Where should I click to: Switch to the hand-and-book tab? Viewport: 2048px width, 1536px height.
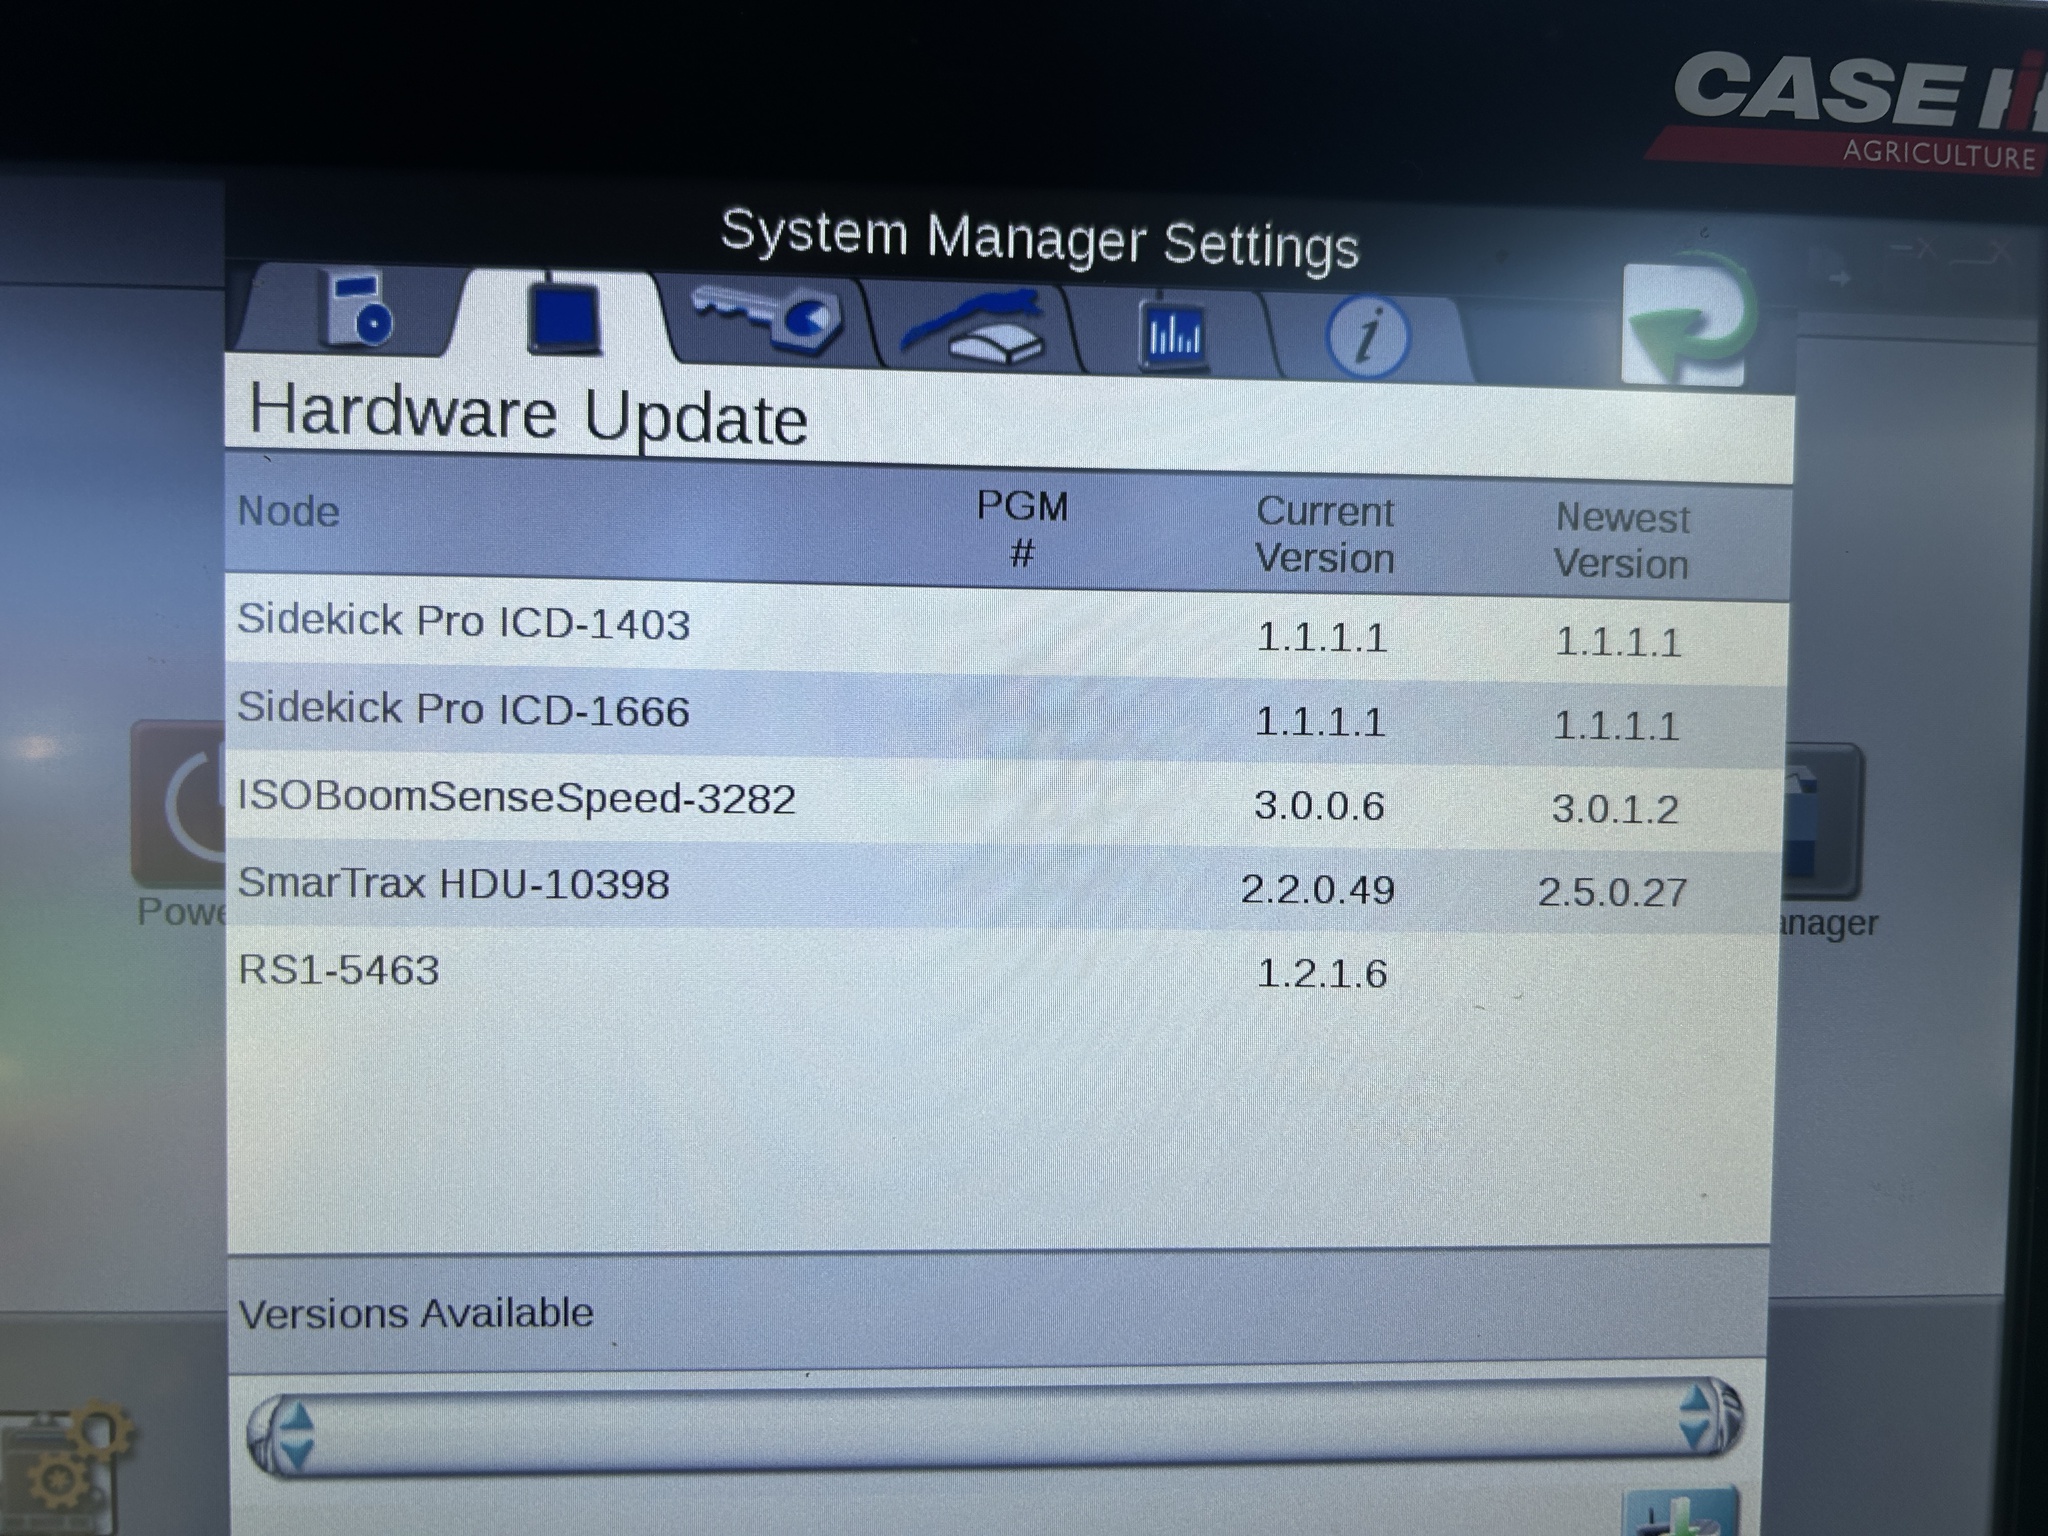(972, 326)
